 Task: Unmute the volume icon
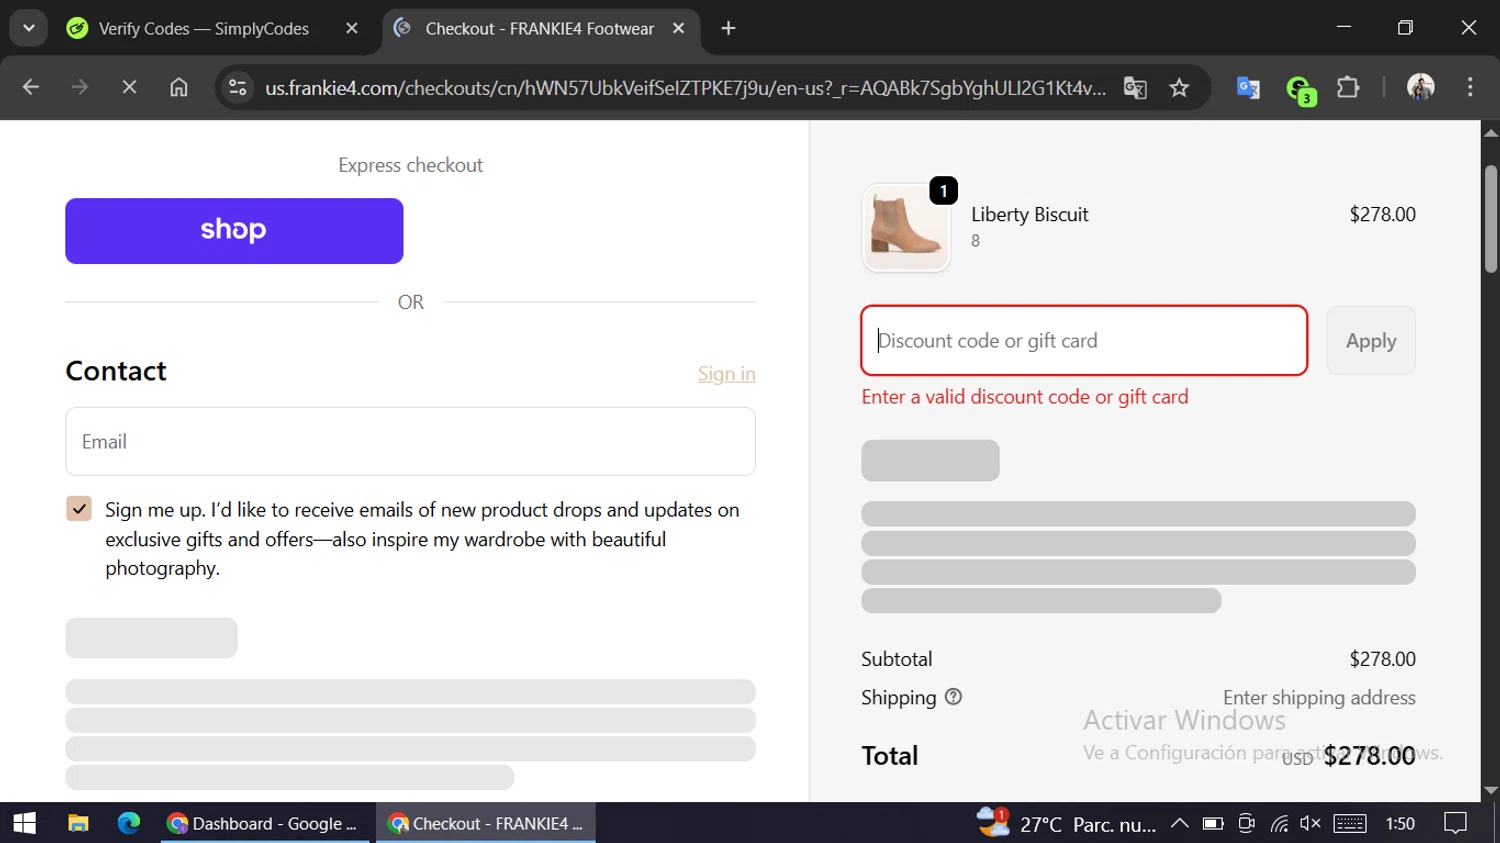click(1310, 823)
